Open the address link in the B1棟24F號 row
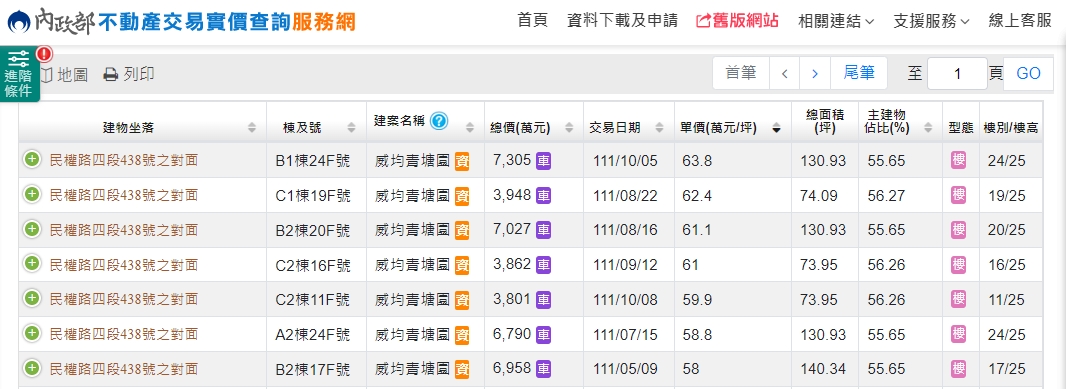This screenshot has height=389, width=1066. coord(124,160)
